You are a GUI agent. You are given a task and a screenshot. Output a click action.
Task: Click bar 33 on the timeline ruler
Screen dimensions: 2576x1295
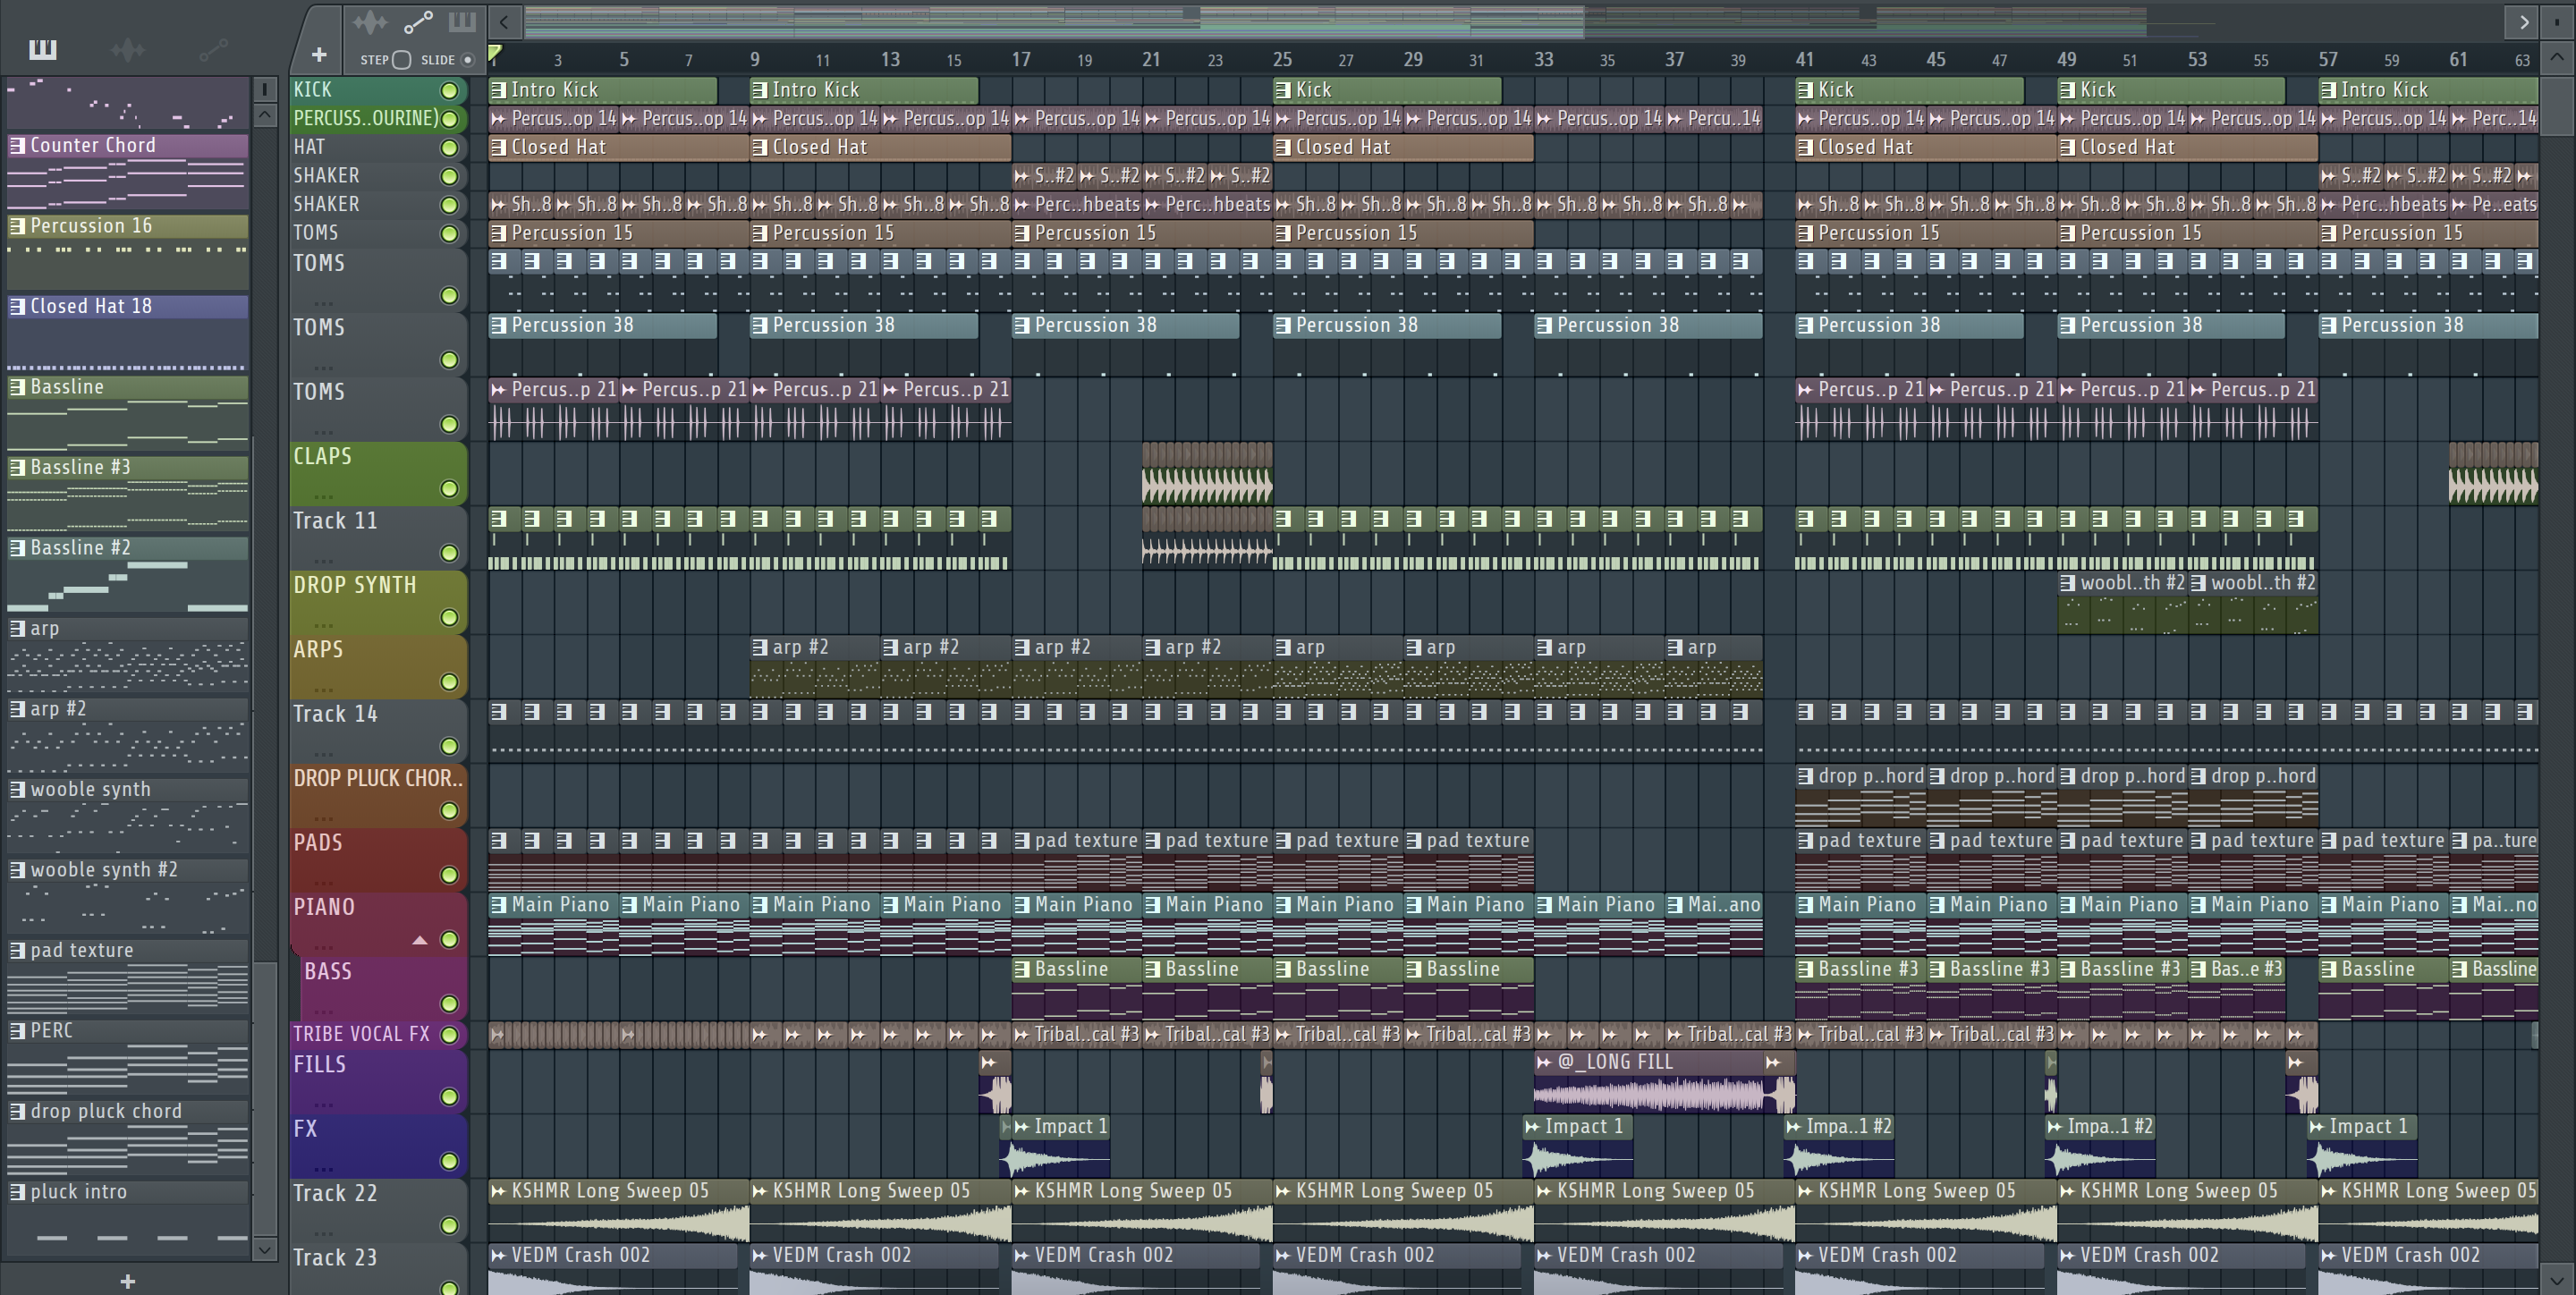tap(1543, 60)
